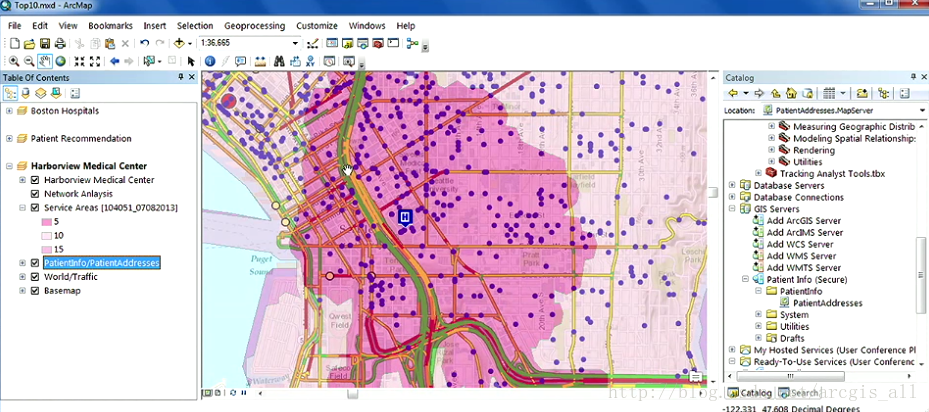Click the Save map document icon
929x412 pixels.
pyautogui.click(x=44, y=43)
